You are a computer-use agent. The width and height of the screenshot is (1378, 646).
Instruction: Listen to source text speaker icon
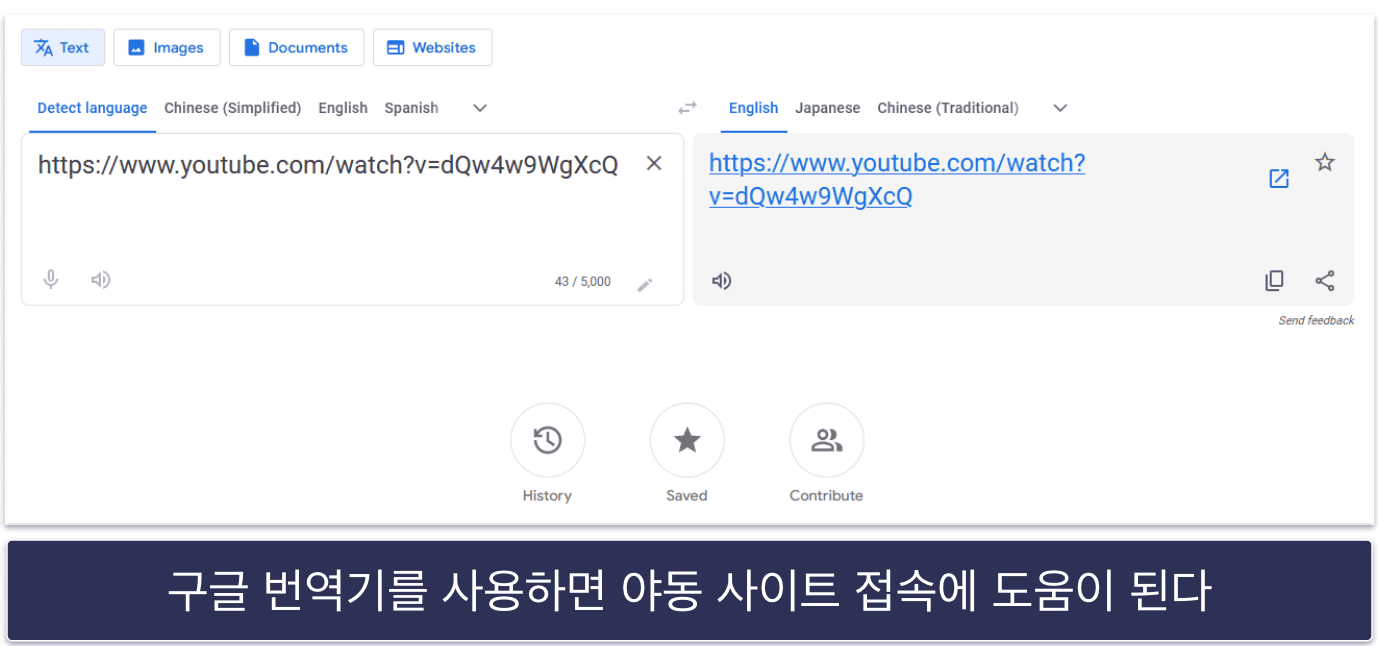click(100, 280)
